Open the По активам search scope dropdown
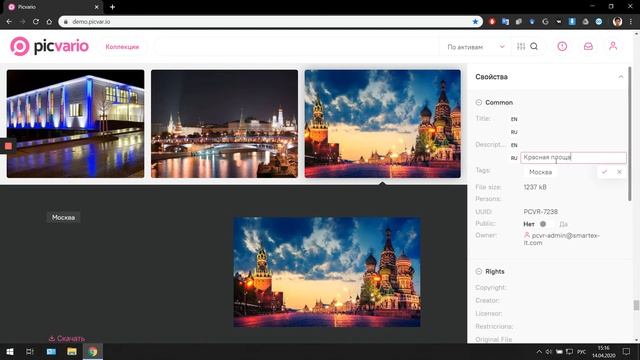 pyautogui.click(x=476, y=47)
